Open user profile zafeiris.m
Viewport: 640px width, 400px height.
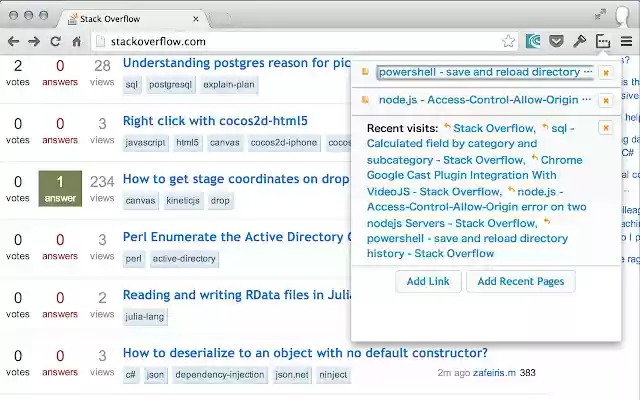tap(494, 373)
